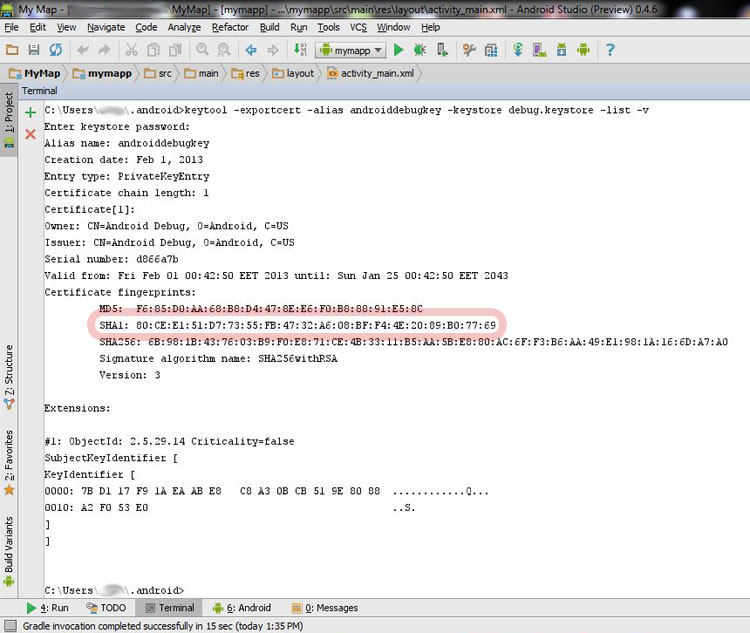The width and height of the screenshot is (750, 633).
Task: Open the Navigate menu
Action: click(106, 27)
